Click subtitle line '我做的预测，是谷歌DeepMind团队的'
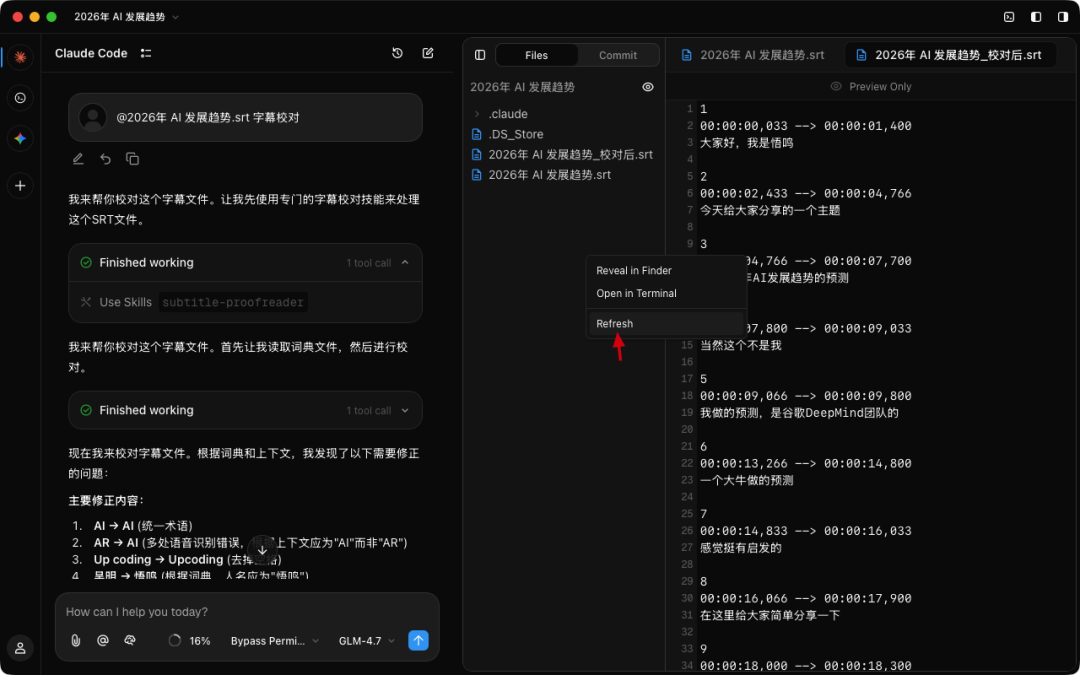 tap(799, 413)
